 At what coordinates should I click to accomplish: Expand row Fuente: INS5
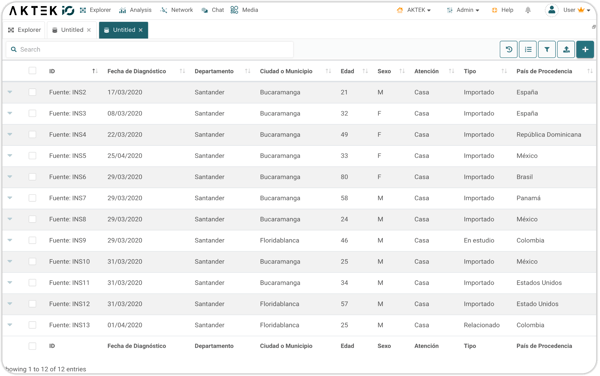pos(10,156)
